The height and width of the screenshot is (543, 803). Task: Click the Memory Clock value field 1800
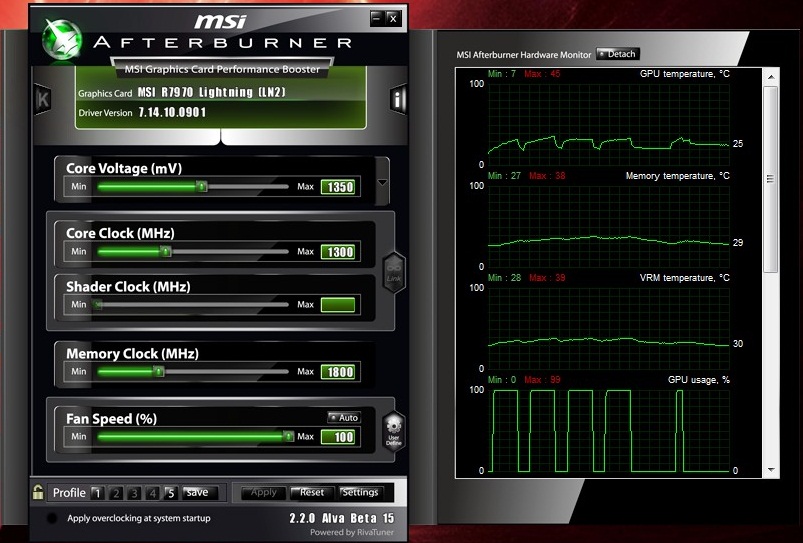tap(338, 372)
